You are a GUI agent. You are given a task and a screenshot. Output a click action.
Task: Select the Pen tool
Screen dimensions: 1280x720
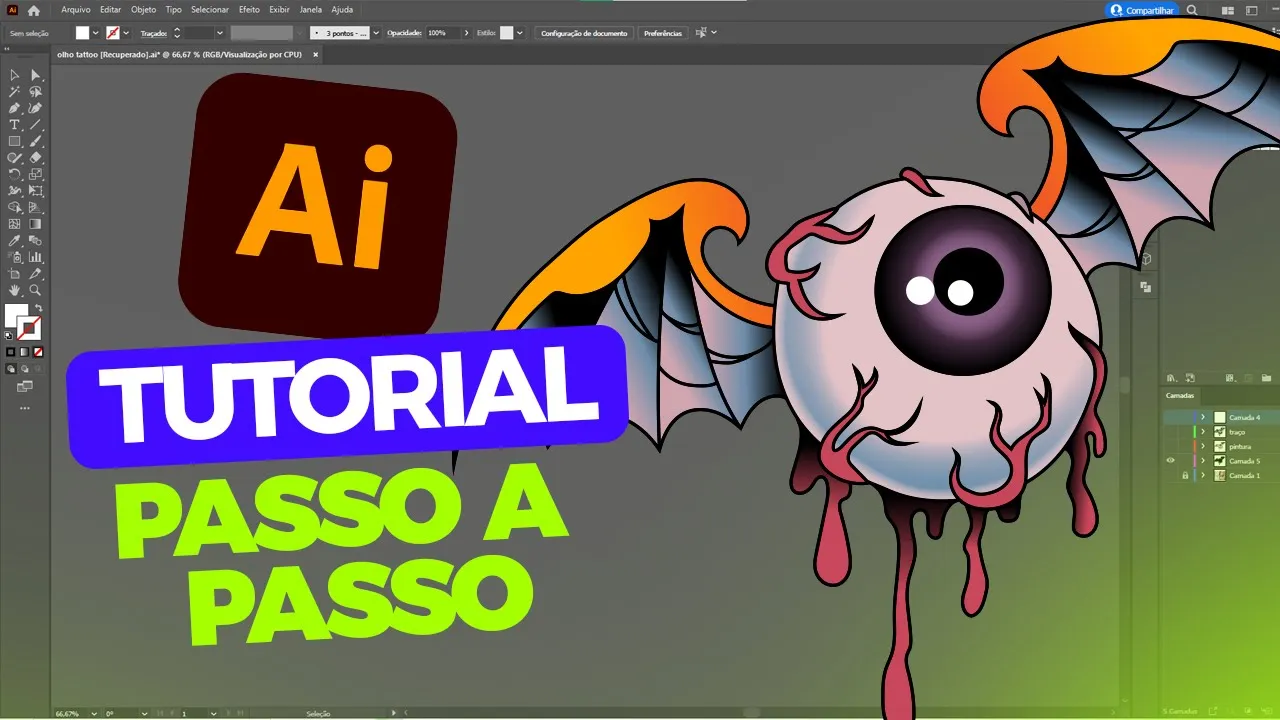(15, 108)
